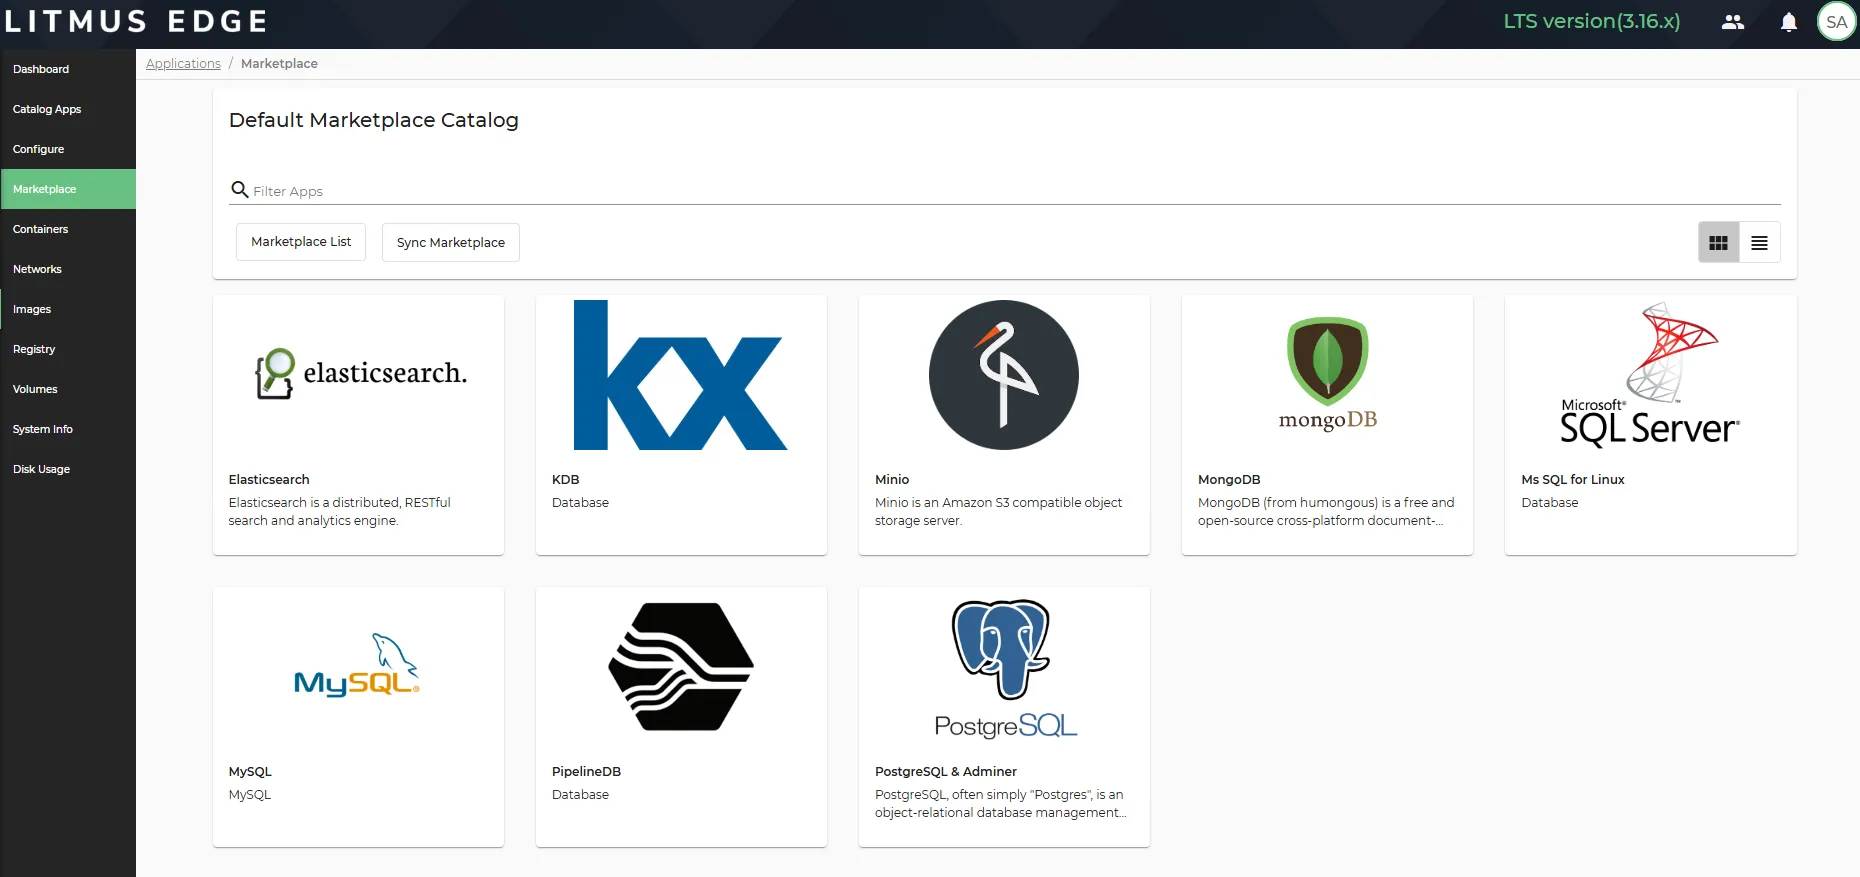
Task: Click the MongoDB card title
Action: coord(1229,480)
